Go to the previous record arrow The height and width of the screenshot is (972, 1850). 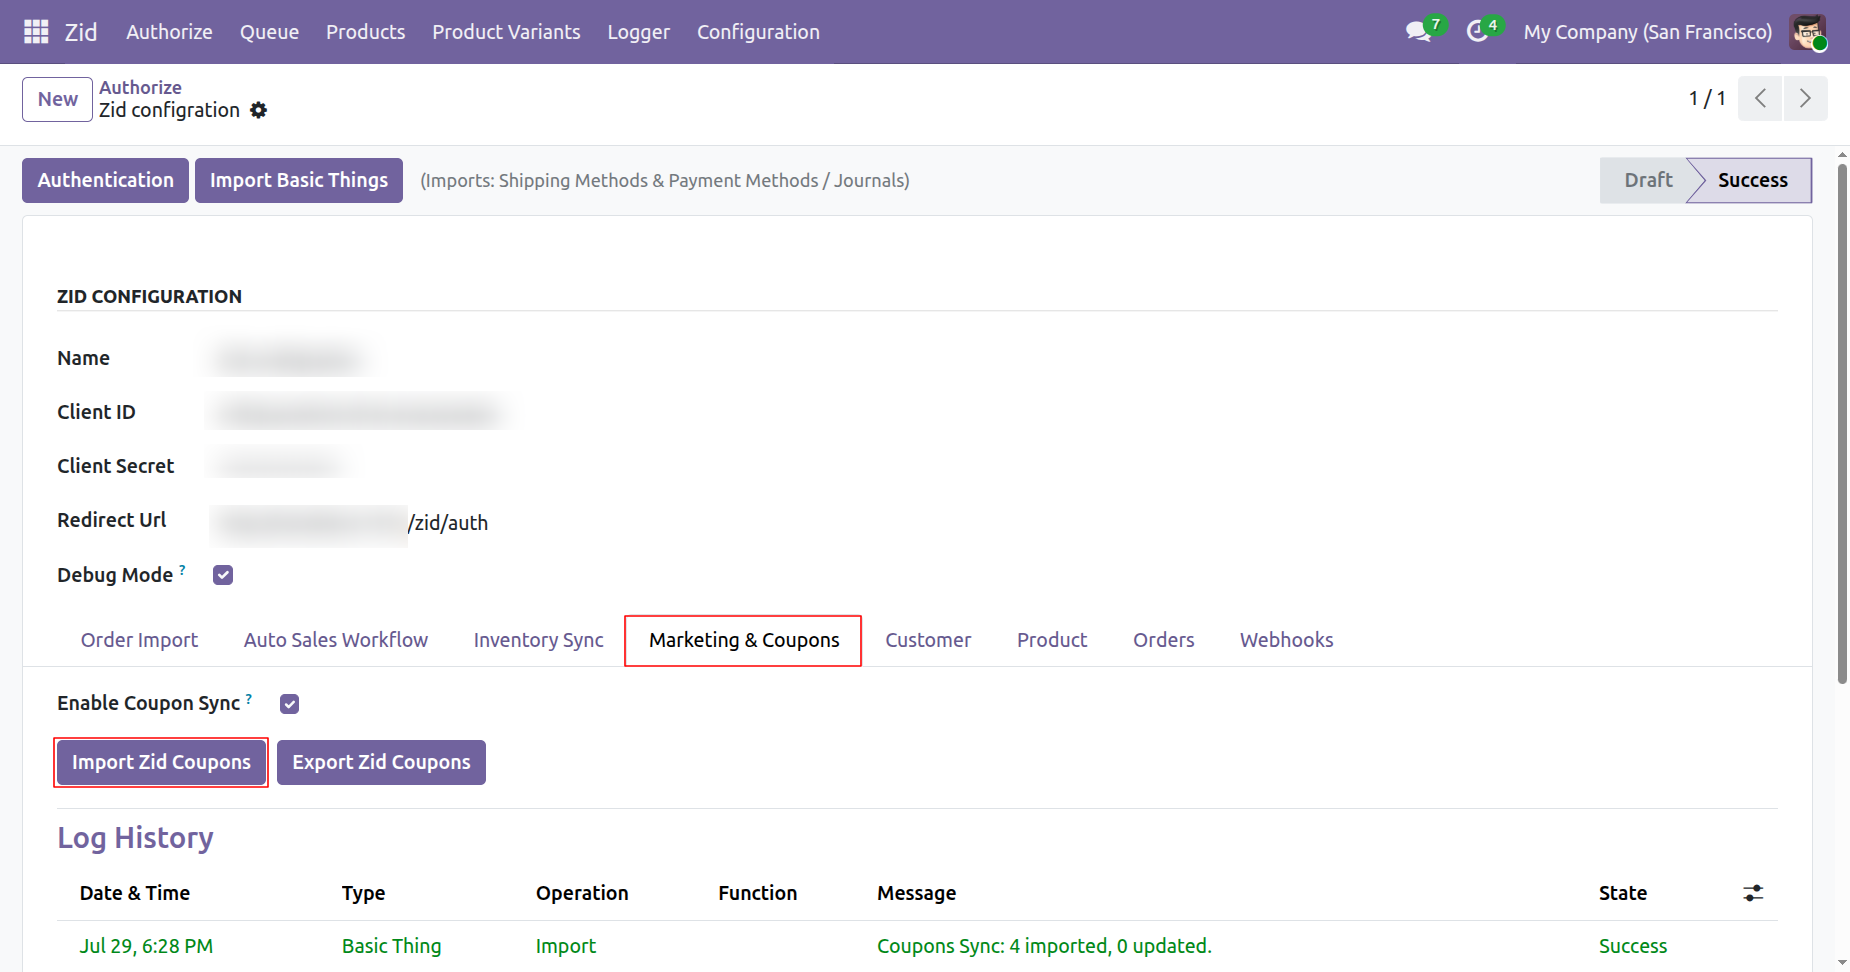(1760, 98)
